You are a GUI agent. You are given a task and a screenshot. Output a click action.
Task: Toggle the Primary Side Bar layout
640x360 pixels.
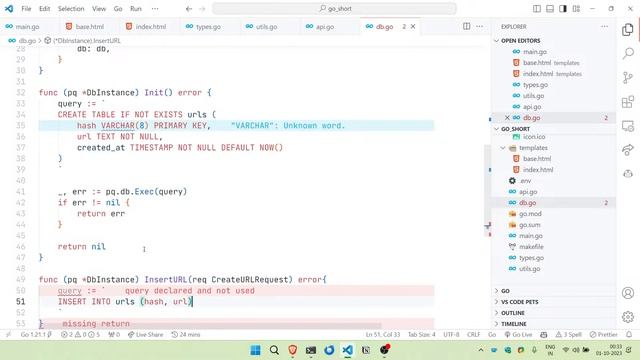(537, 9)
